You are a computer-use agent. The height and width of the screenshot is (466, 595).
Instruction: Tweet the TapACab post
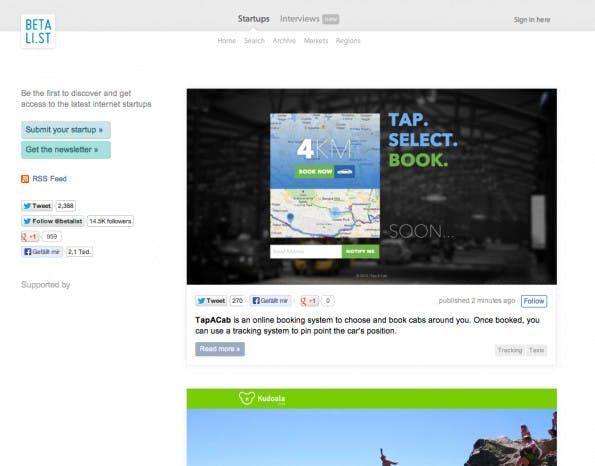(211, 301)
